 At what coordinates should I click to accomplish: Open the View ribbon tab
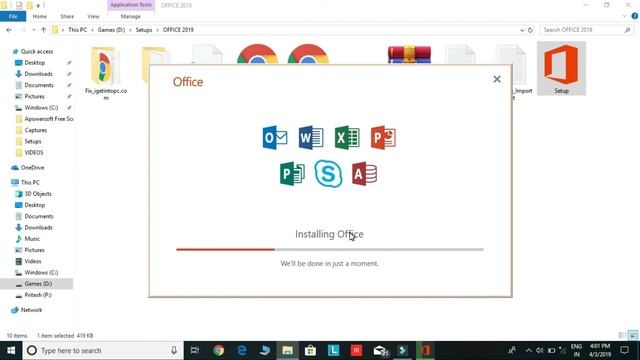(x=93, y=16)
